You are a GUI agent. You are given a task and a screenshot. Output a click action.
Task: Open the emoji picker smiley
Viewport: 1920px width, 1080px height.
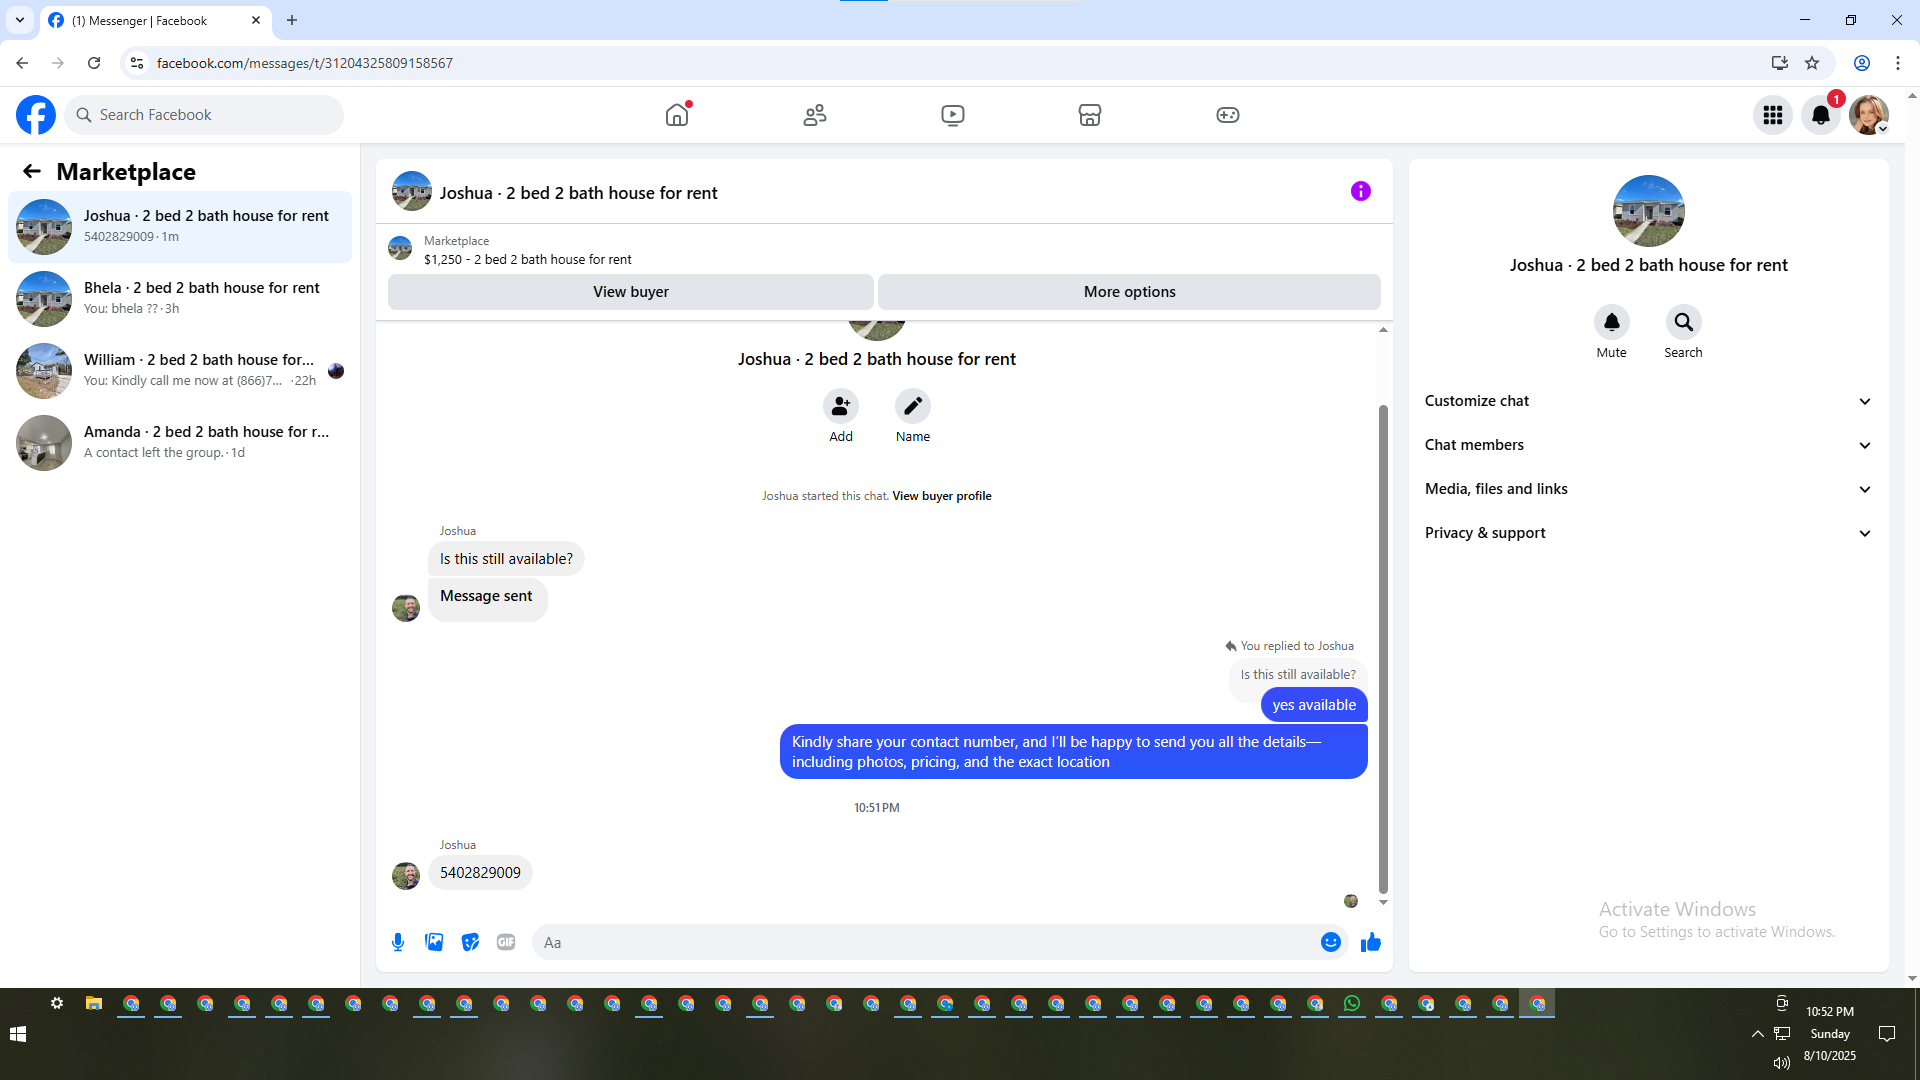pos(1330,942)
